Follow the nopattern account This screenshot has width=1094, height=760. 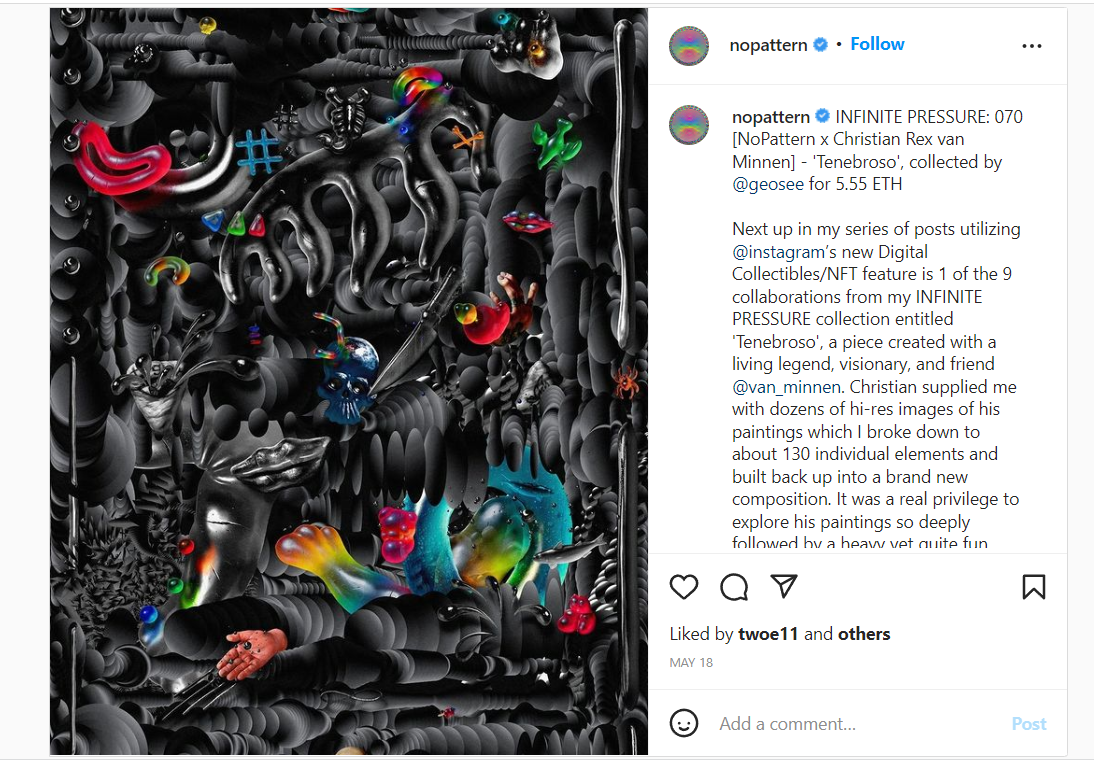[x=877, y=44]
